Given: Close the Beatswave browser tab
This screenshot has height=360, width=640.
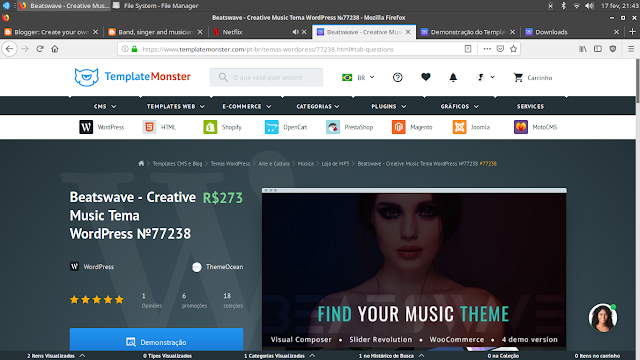Looking at the screenshot, I should click(x=408, y=32).
